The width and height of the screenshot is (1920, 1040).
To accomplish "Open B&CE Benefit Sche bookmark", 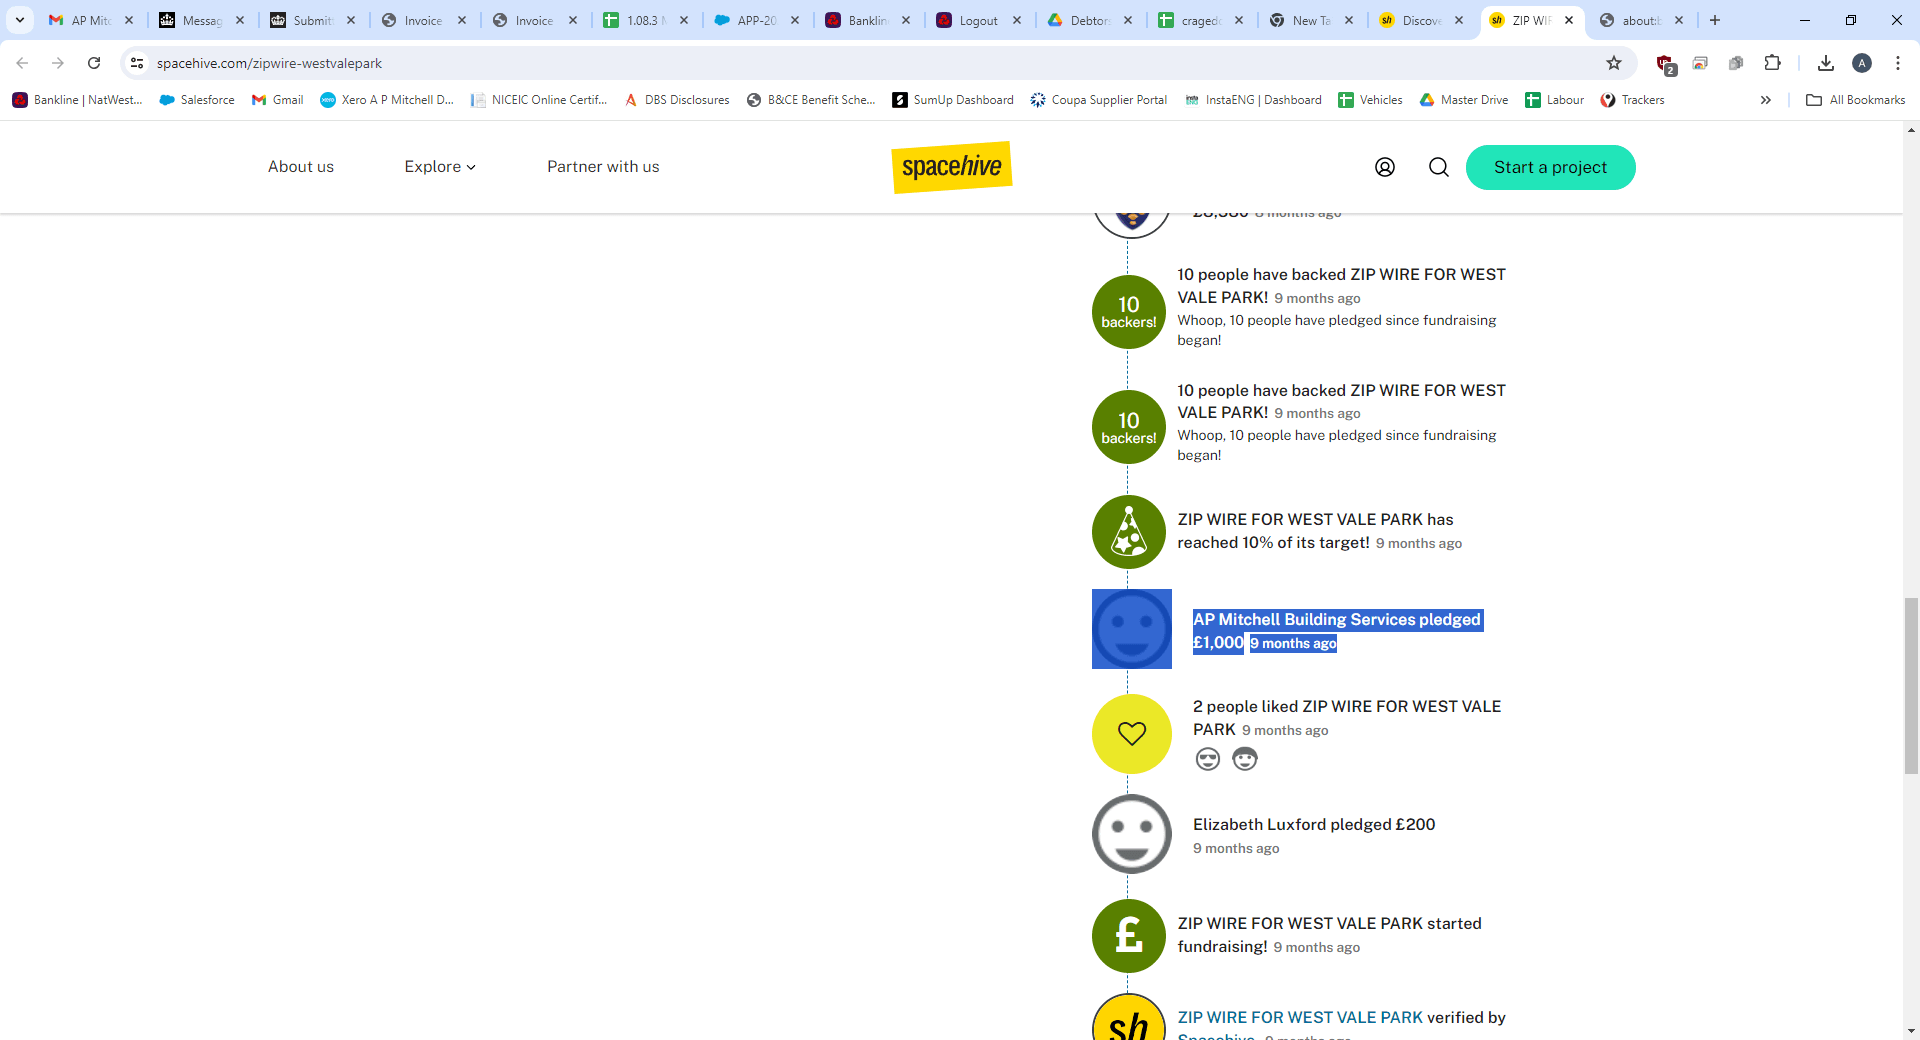I will pyautogui.click(x=811, y=100).
